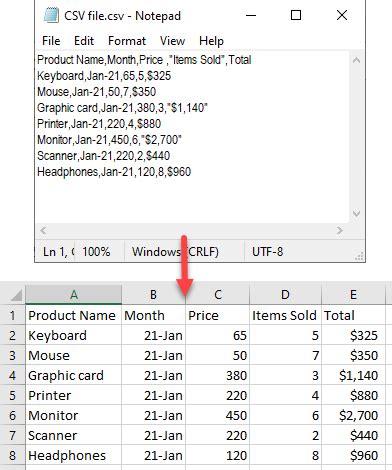Click the Printer,Jan-21,220,4,$880 line
392x470 pixels.
99,124
